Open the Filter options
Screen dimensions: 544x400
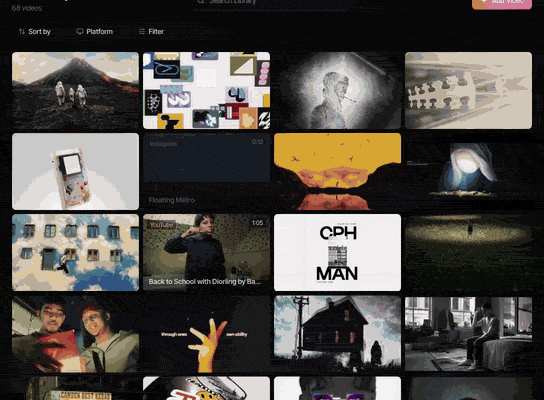[151, 32]
